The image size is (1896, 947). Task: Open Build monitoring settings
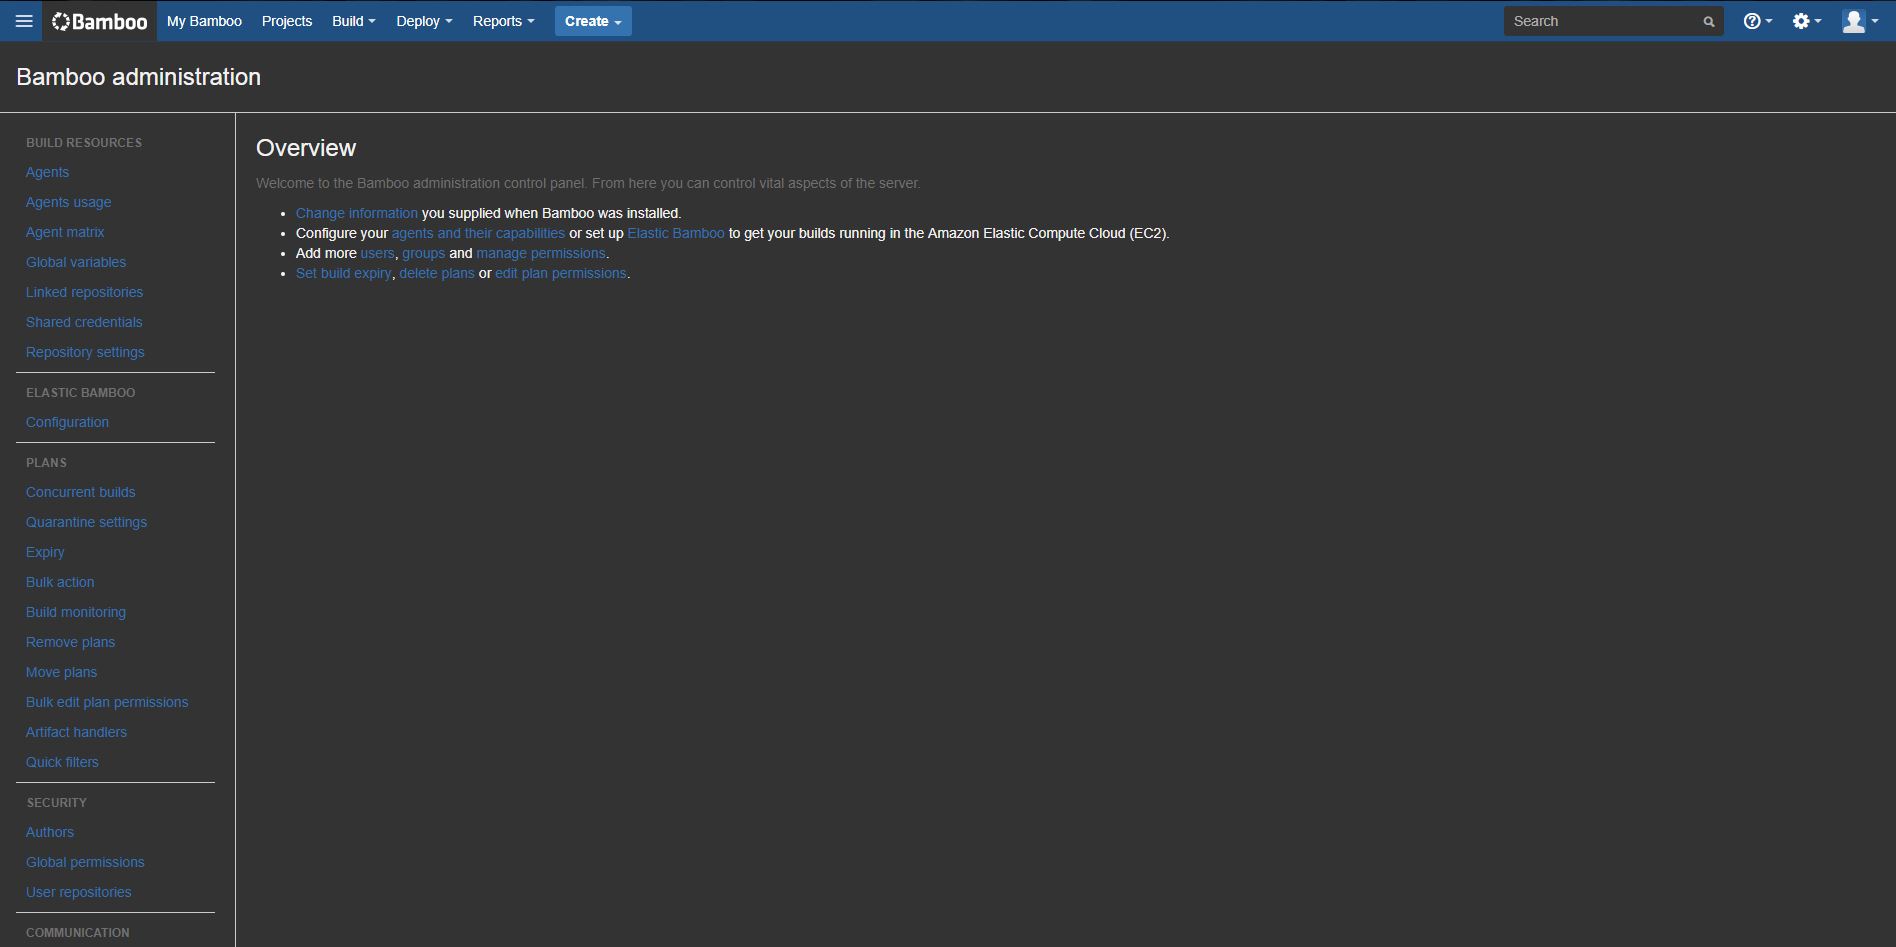click(x=76, y=612)
